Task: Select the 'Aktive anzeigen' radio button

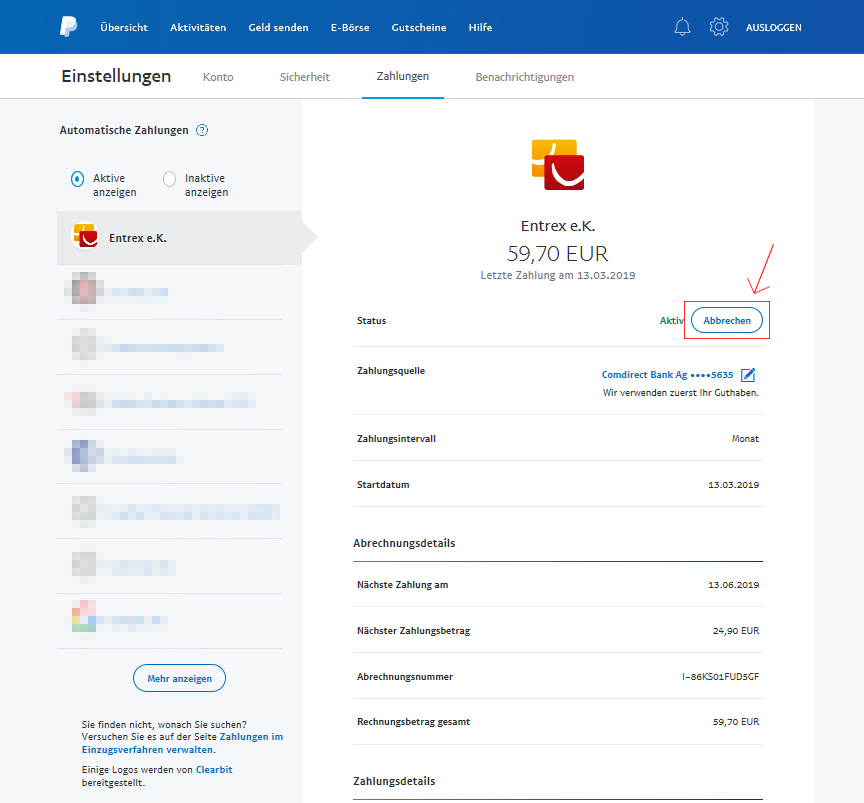Action: pyautogui.click(x=77, y=179)
